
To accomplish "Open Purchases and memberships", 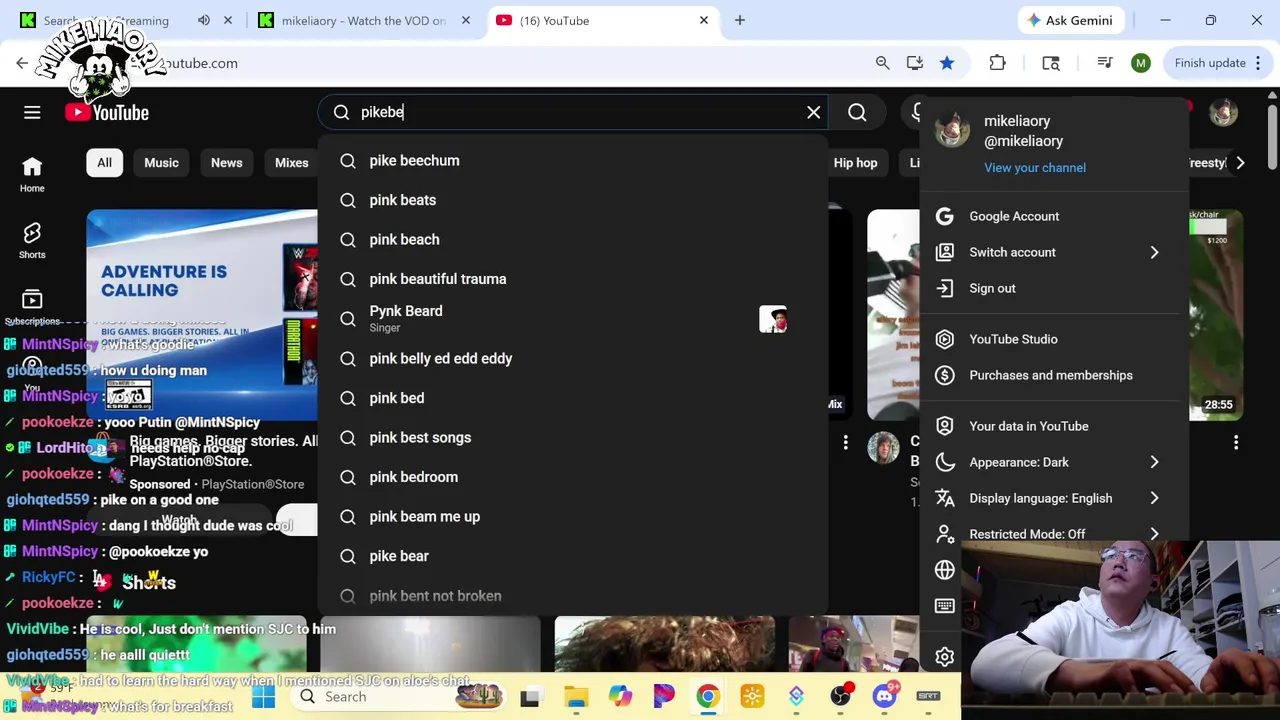I will (x=1055, y=375).
